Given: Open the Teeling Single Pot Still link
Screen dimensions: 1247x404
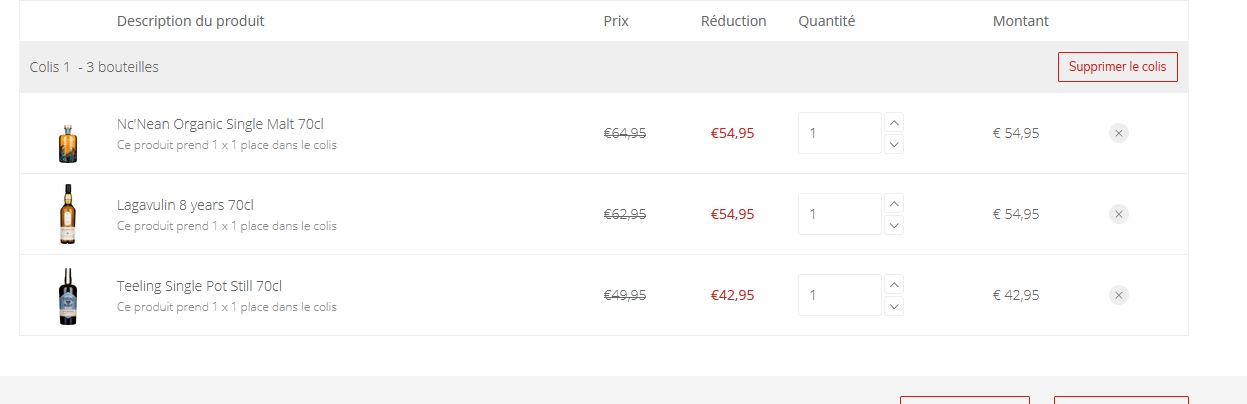Looking at the screenshot, I should click(x=199, y=286).
